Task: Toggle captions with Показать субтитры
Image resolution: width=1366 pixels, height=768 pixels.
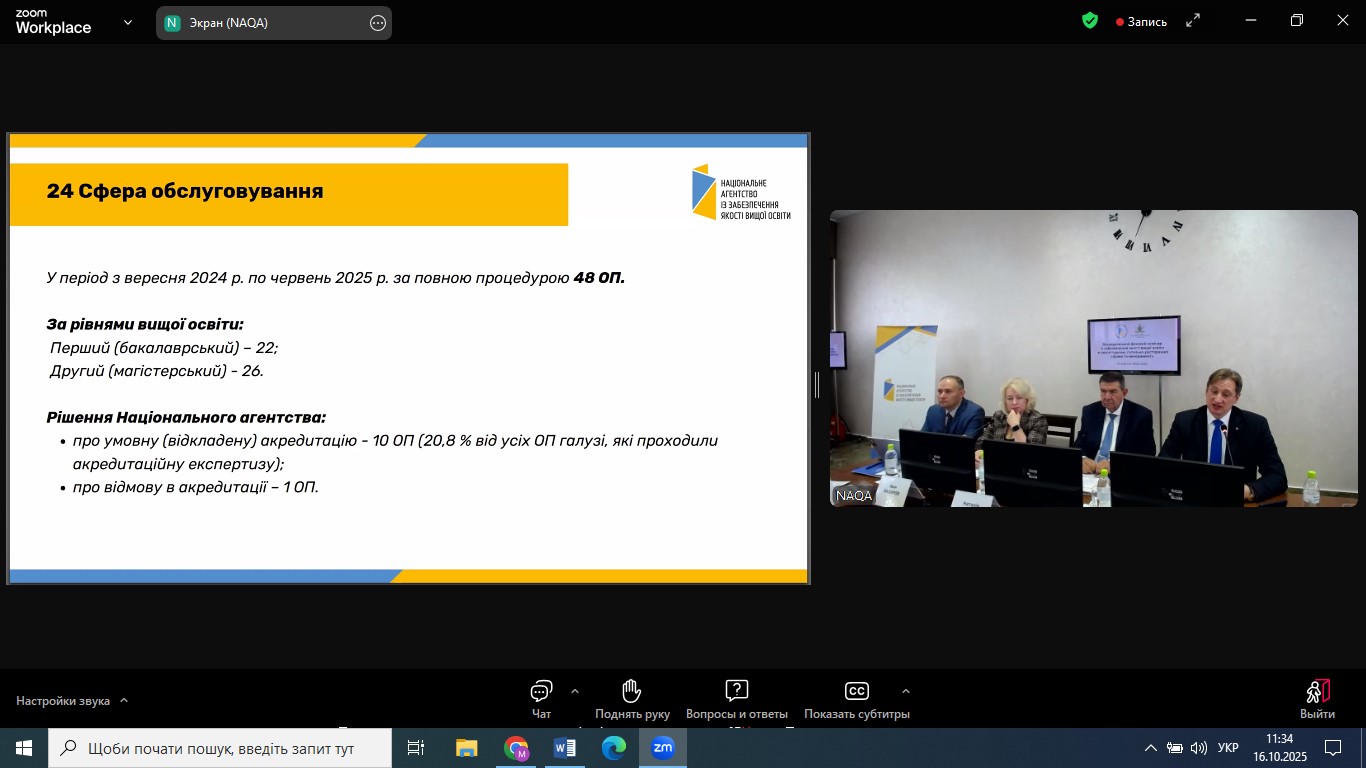Action: [856, 692]
